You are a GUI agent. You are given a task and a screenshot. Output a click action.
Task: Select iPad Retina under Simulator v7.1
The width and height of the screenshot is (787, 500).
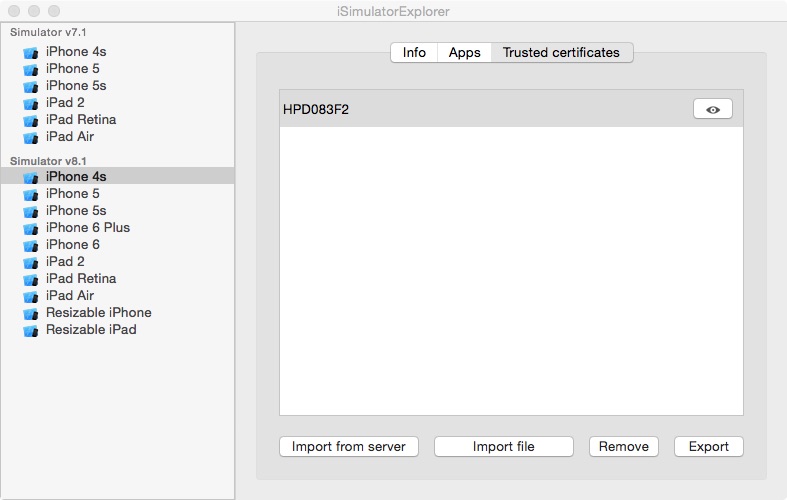[x=117, y=120]
